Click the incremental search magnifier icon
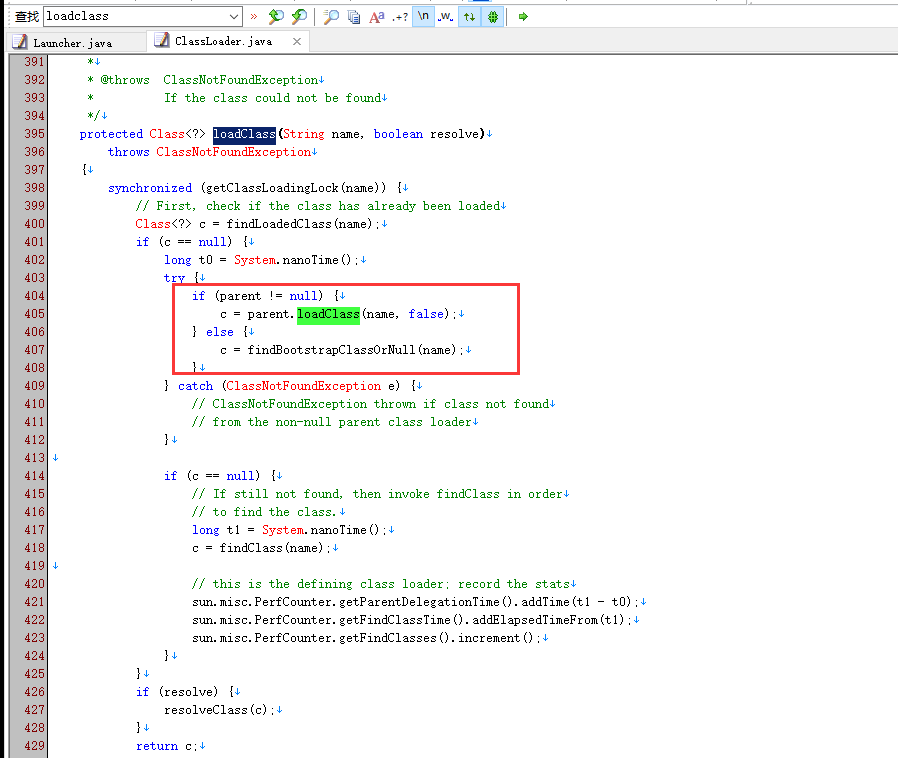This screenshot has height=758, width=898. pos(329,16)
